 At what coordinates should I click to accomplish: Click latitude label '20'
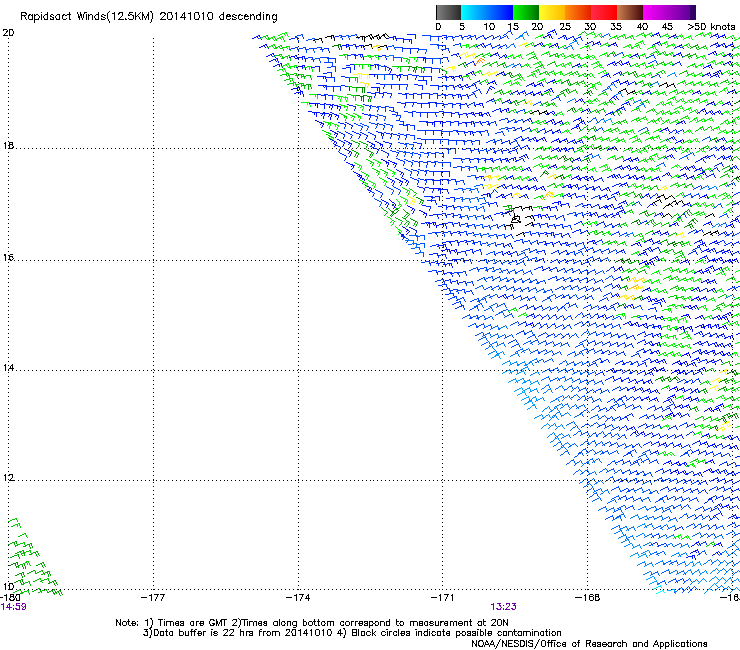8,33
